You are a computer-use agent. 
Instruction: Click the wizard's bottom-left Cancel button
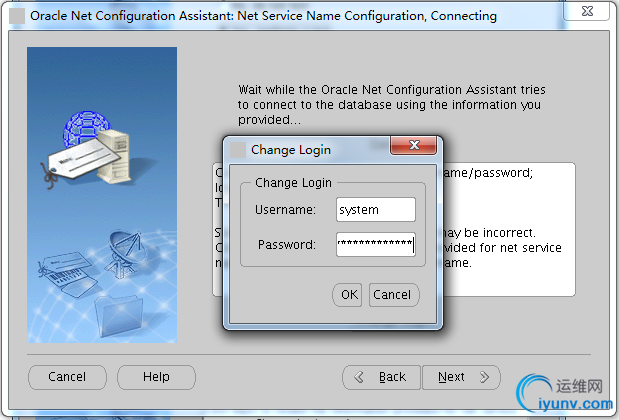67,377
